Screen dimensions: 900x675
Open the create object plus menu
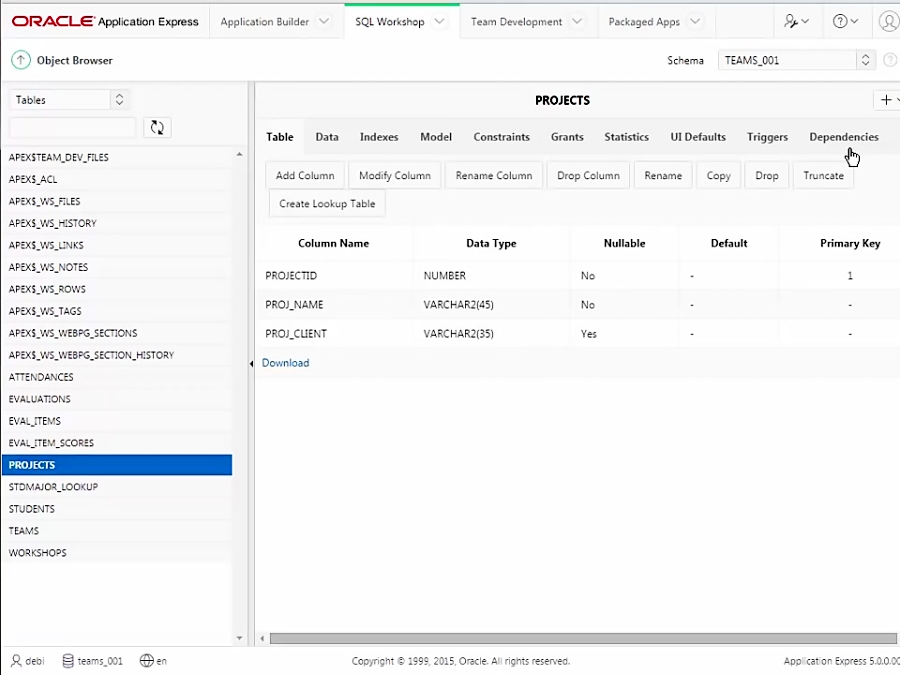pyautogui.click(x=884, y=100)
